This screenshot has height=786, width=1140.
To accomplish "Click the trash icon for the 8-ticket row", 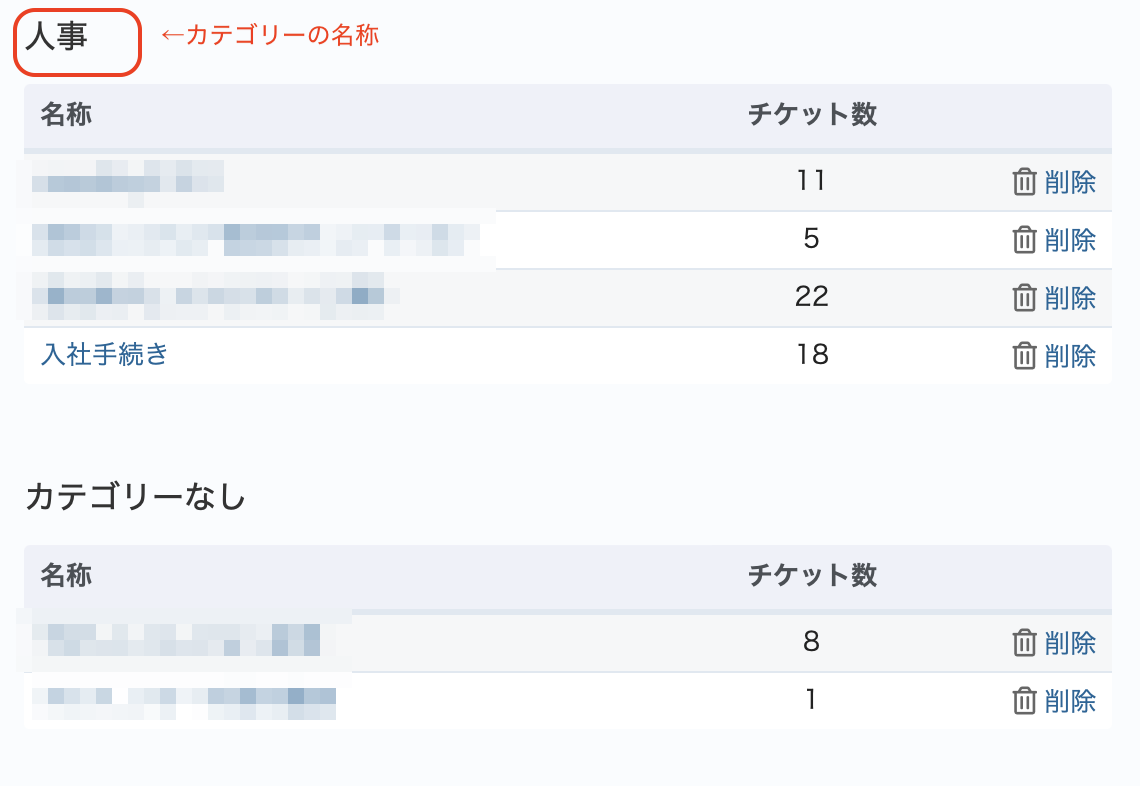I will coord(1024,643).
